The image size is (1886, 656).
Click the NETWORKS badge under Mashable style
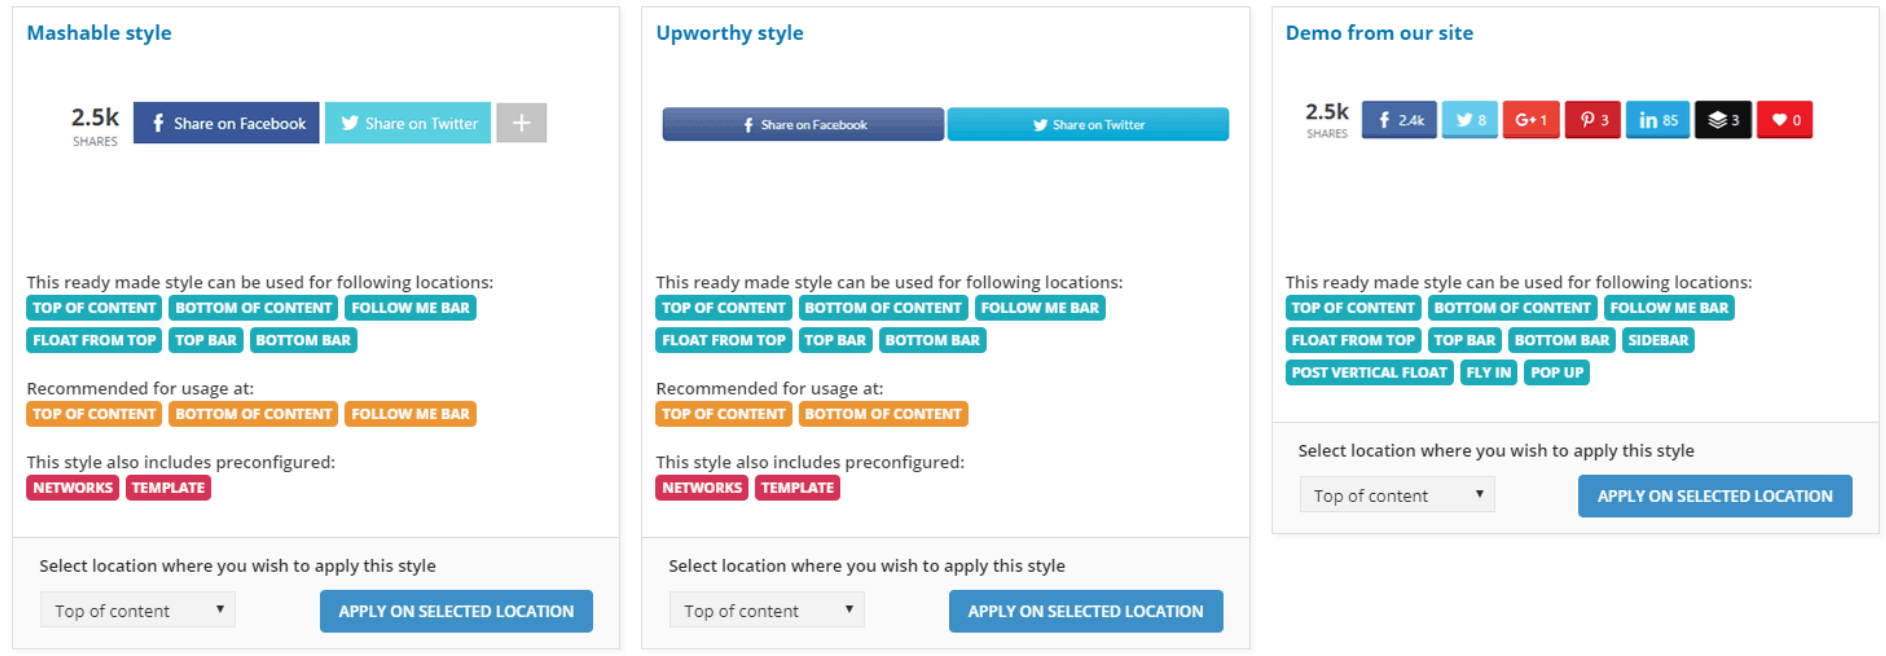point(71,487)
